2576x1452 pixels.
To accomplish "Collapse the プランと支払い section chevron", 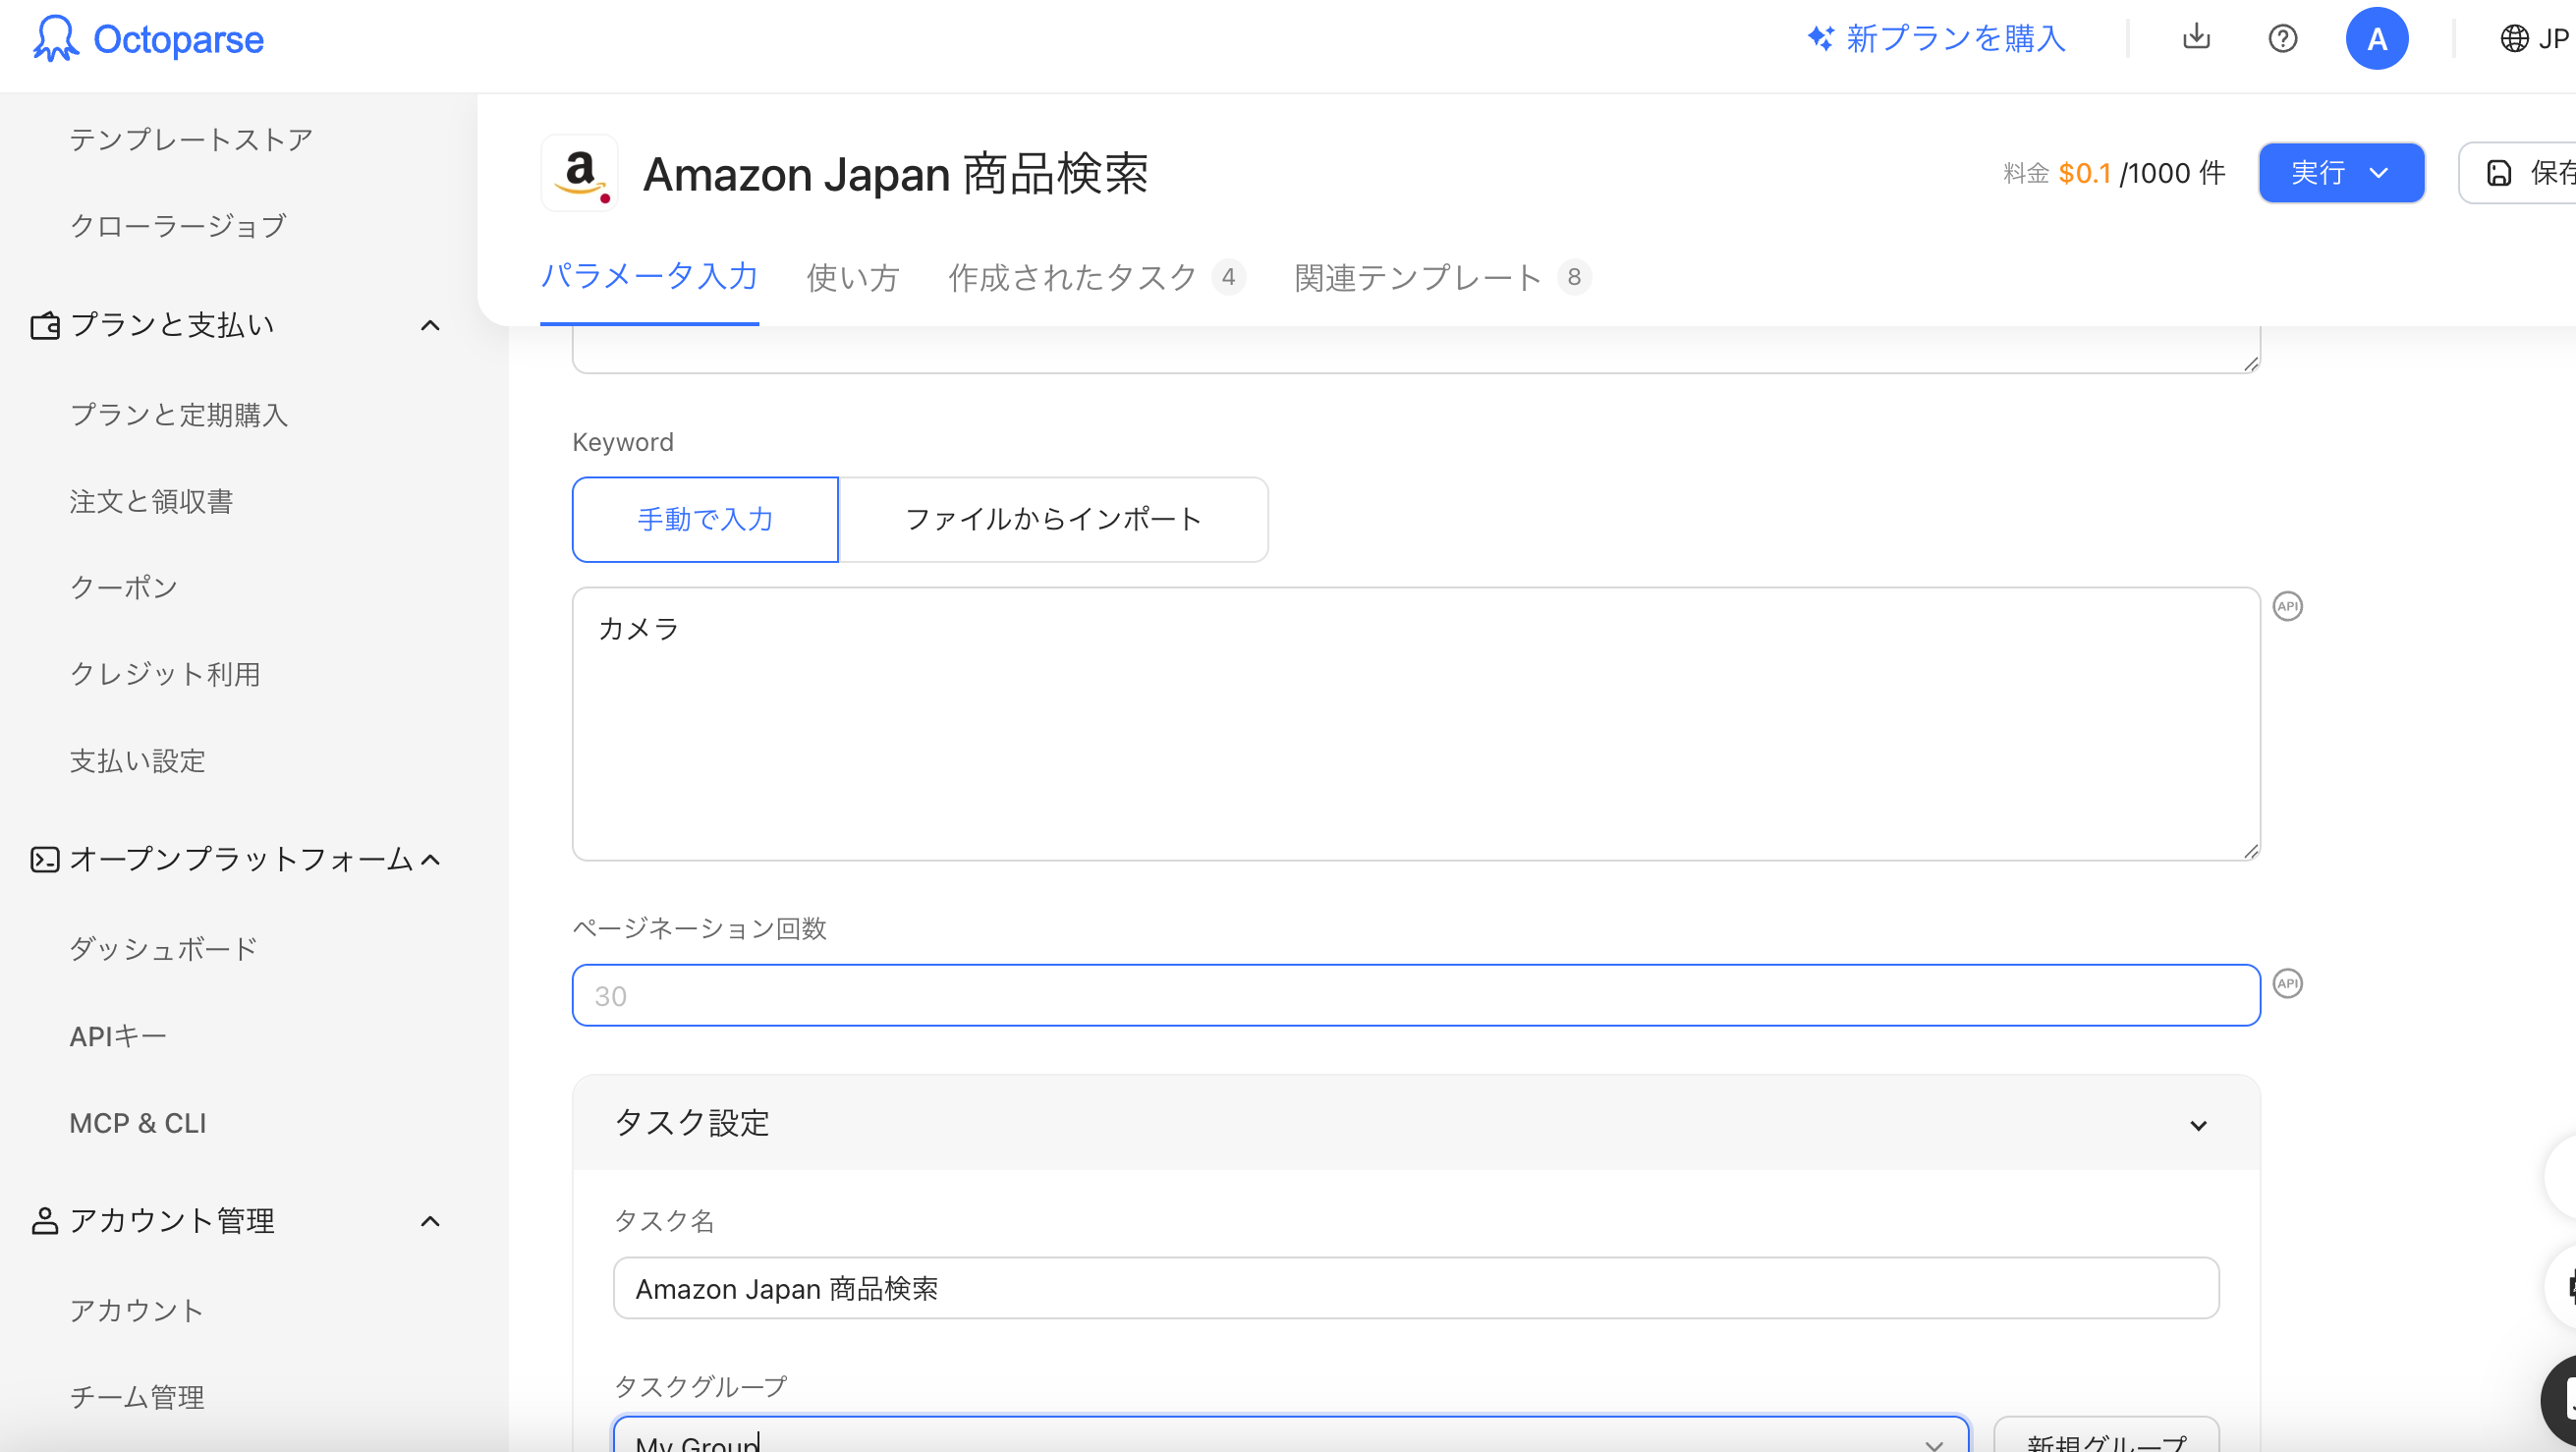I will pyautogui.click(x=430, y=325).
